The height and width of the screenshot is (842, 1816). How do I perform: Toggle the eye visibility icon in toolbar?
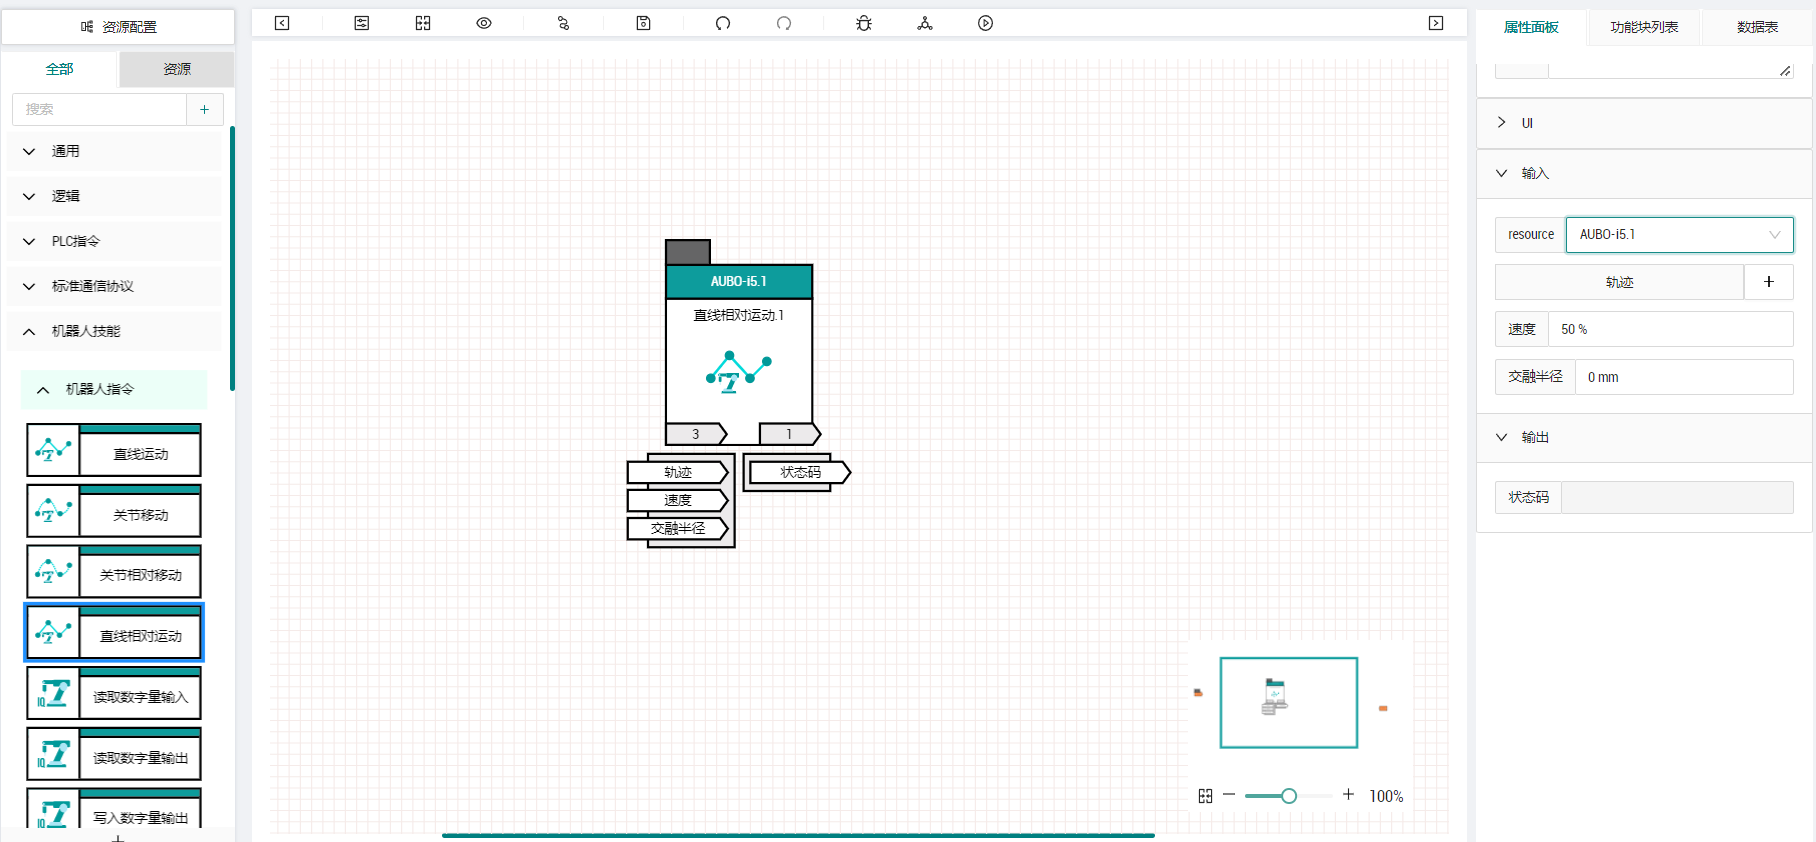point(484,23)
